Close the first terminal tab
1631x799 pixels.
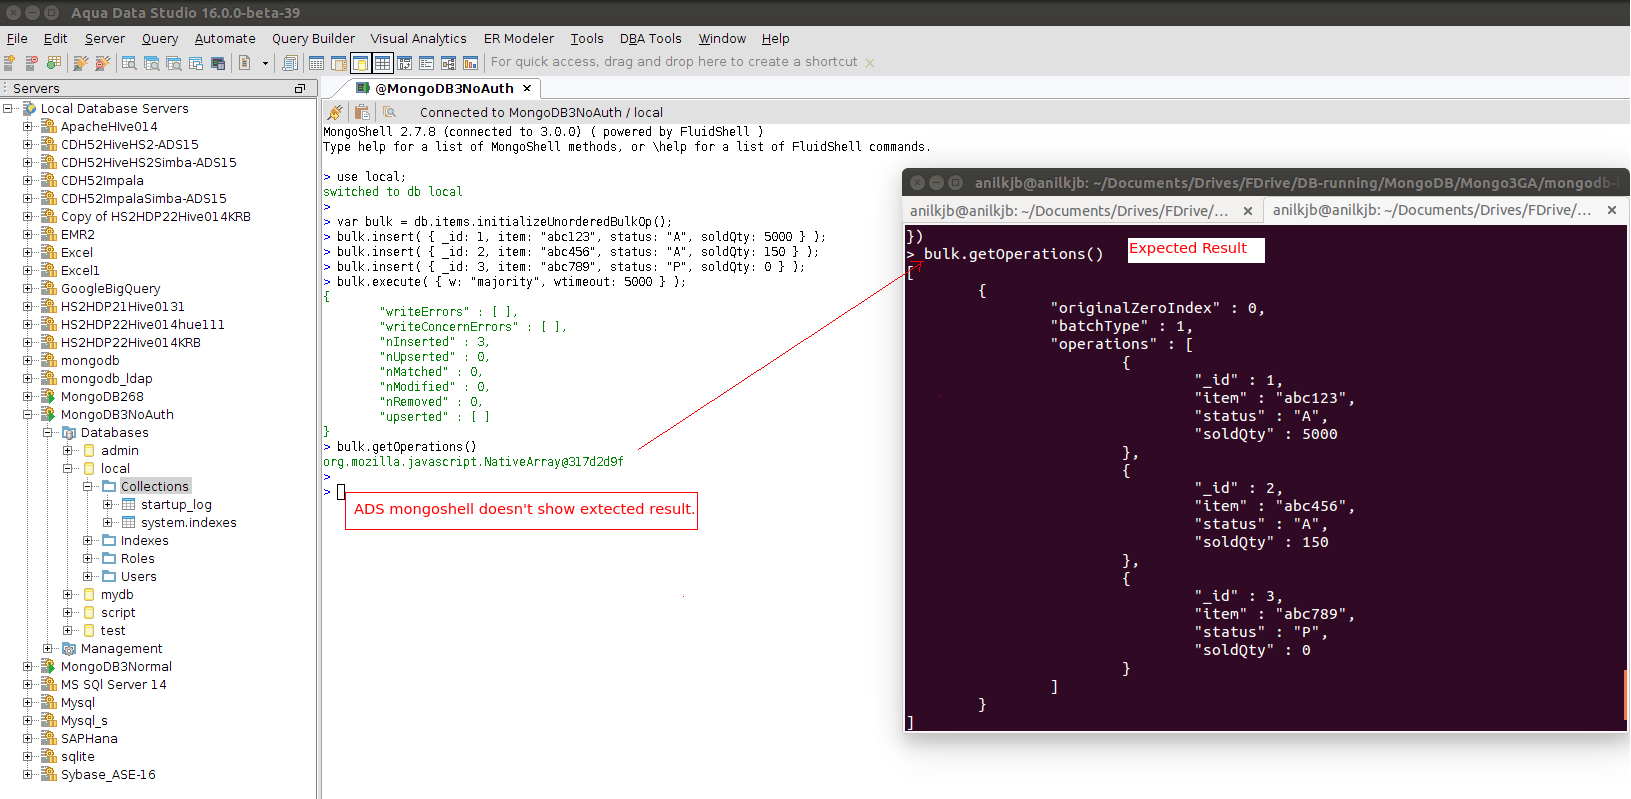pyautogui.click(x=1248, y=211)
